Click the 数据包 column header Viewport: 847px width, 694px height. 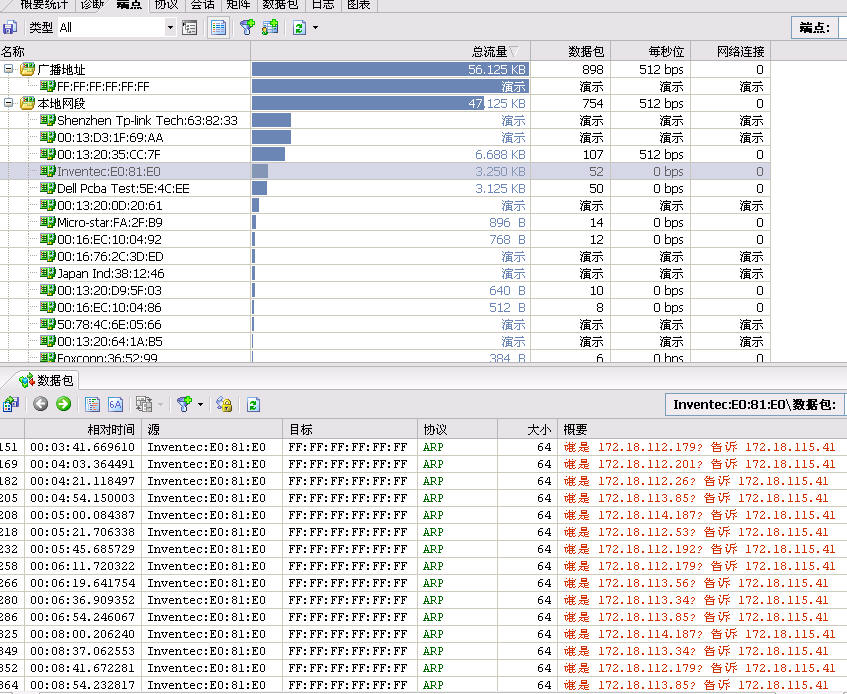pyautogui.click(x=586, y=52)
